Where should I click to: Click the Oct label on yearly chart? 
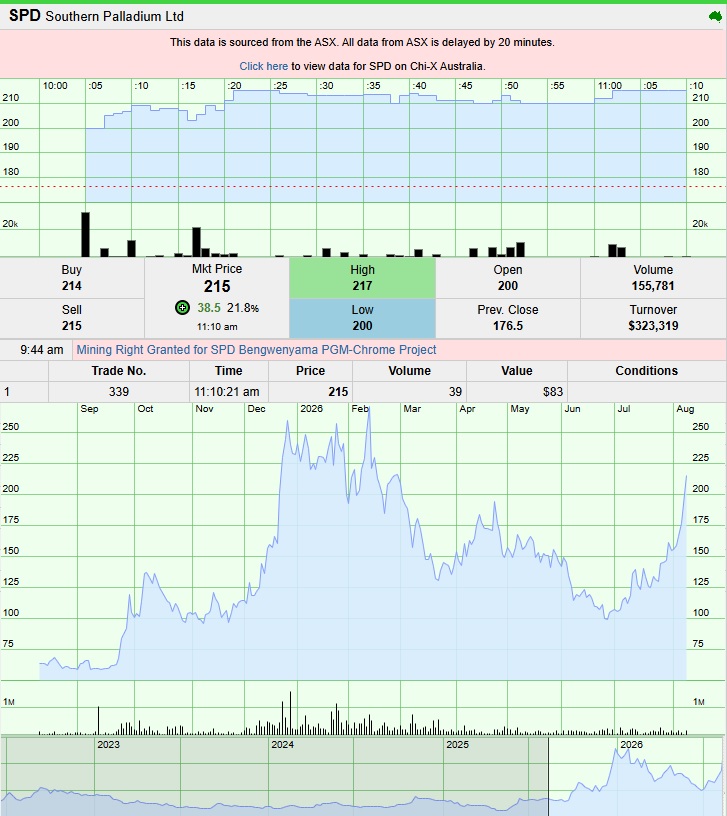click(145, 409)
